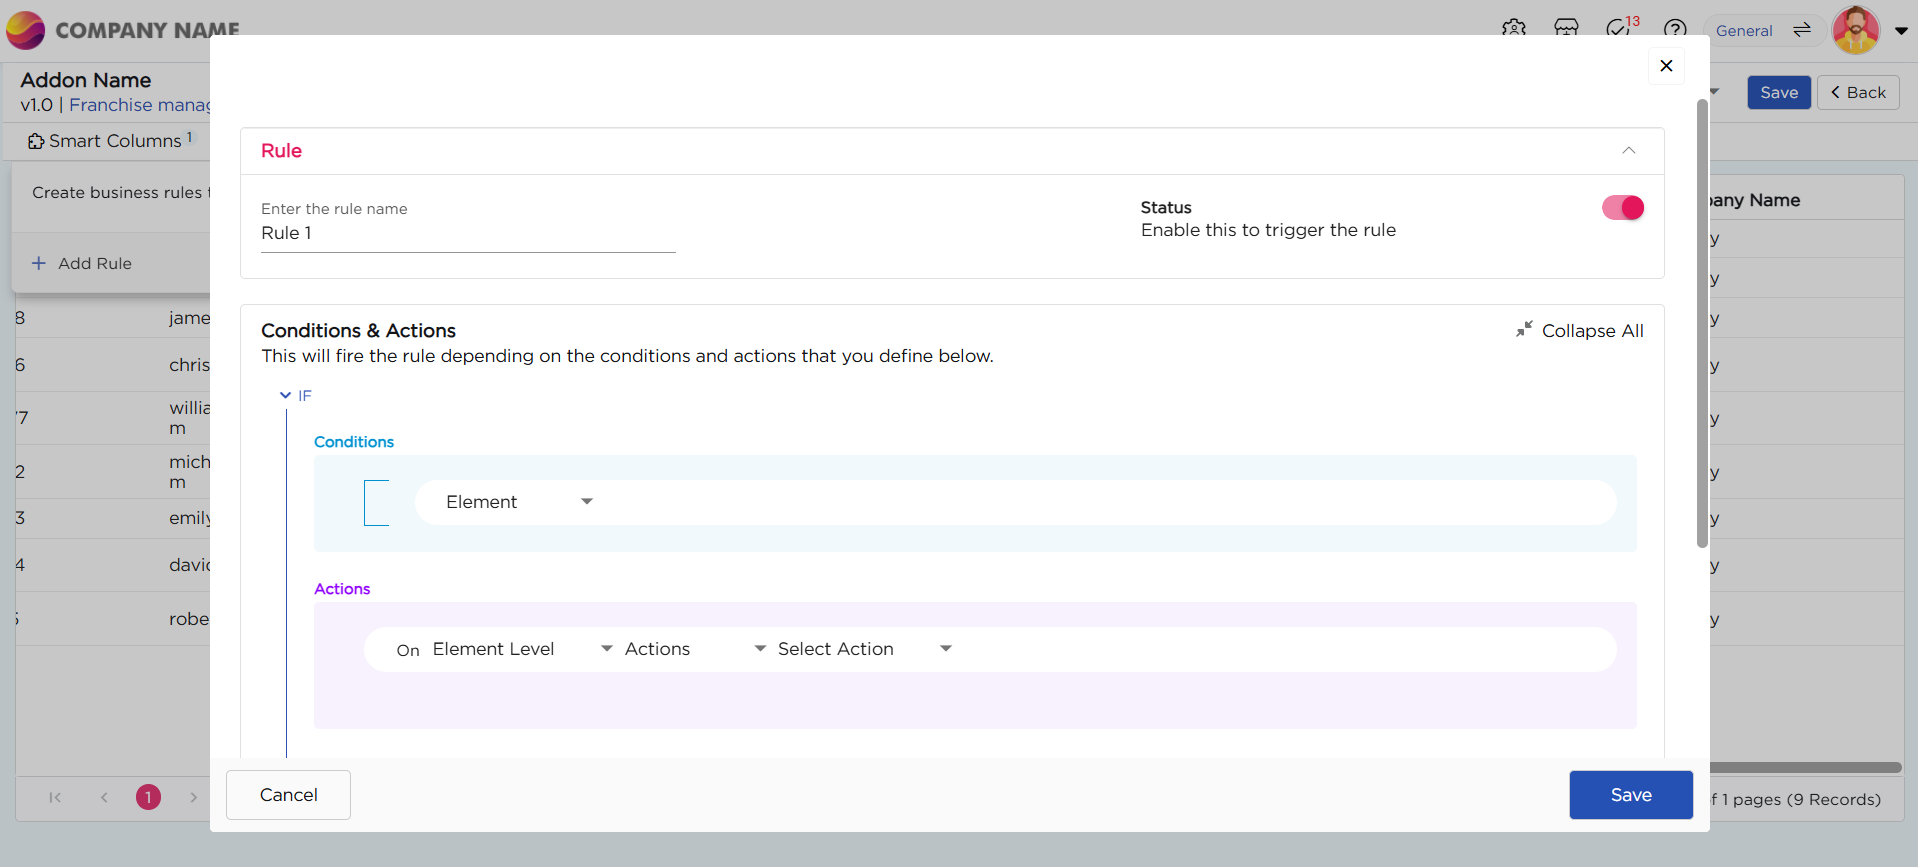The width and height of the screenshot is (1918, 867).
Task: Click the switch arrows beside General
Action: tap(1802, 30)
